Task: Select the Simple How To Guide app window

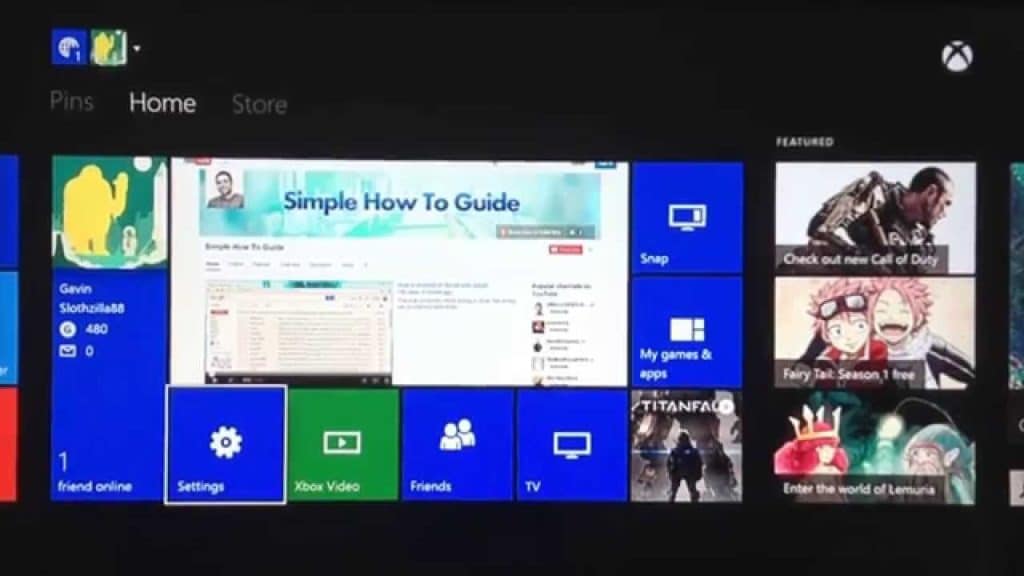Action: [400, 272]
